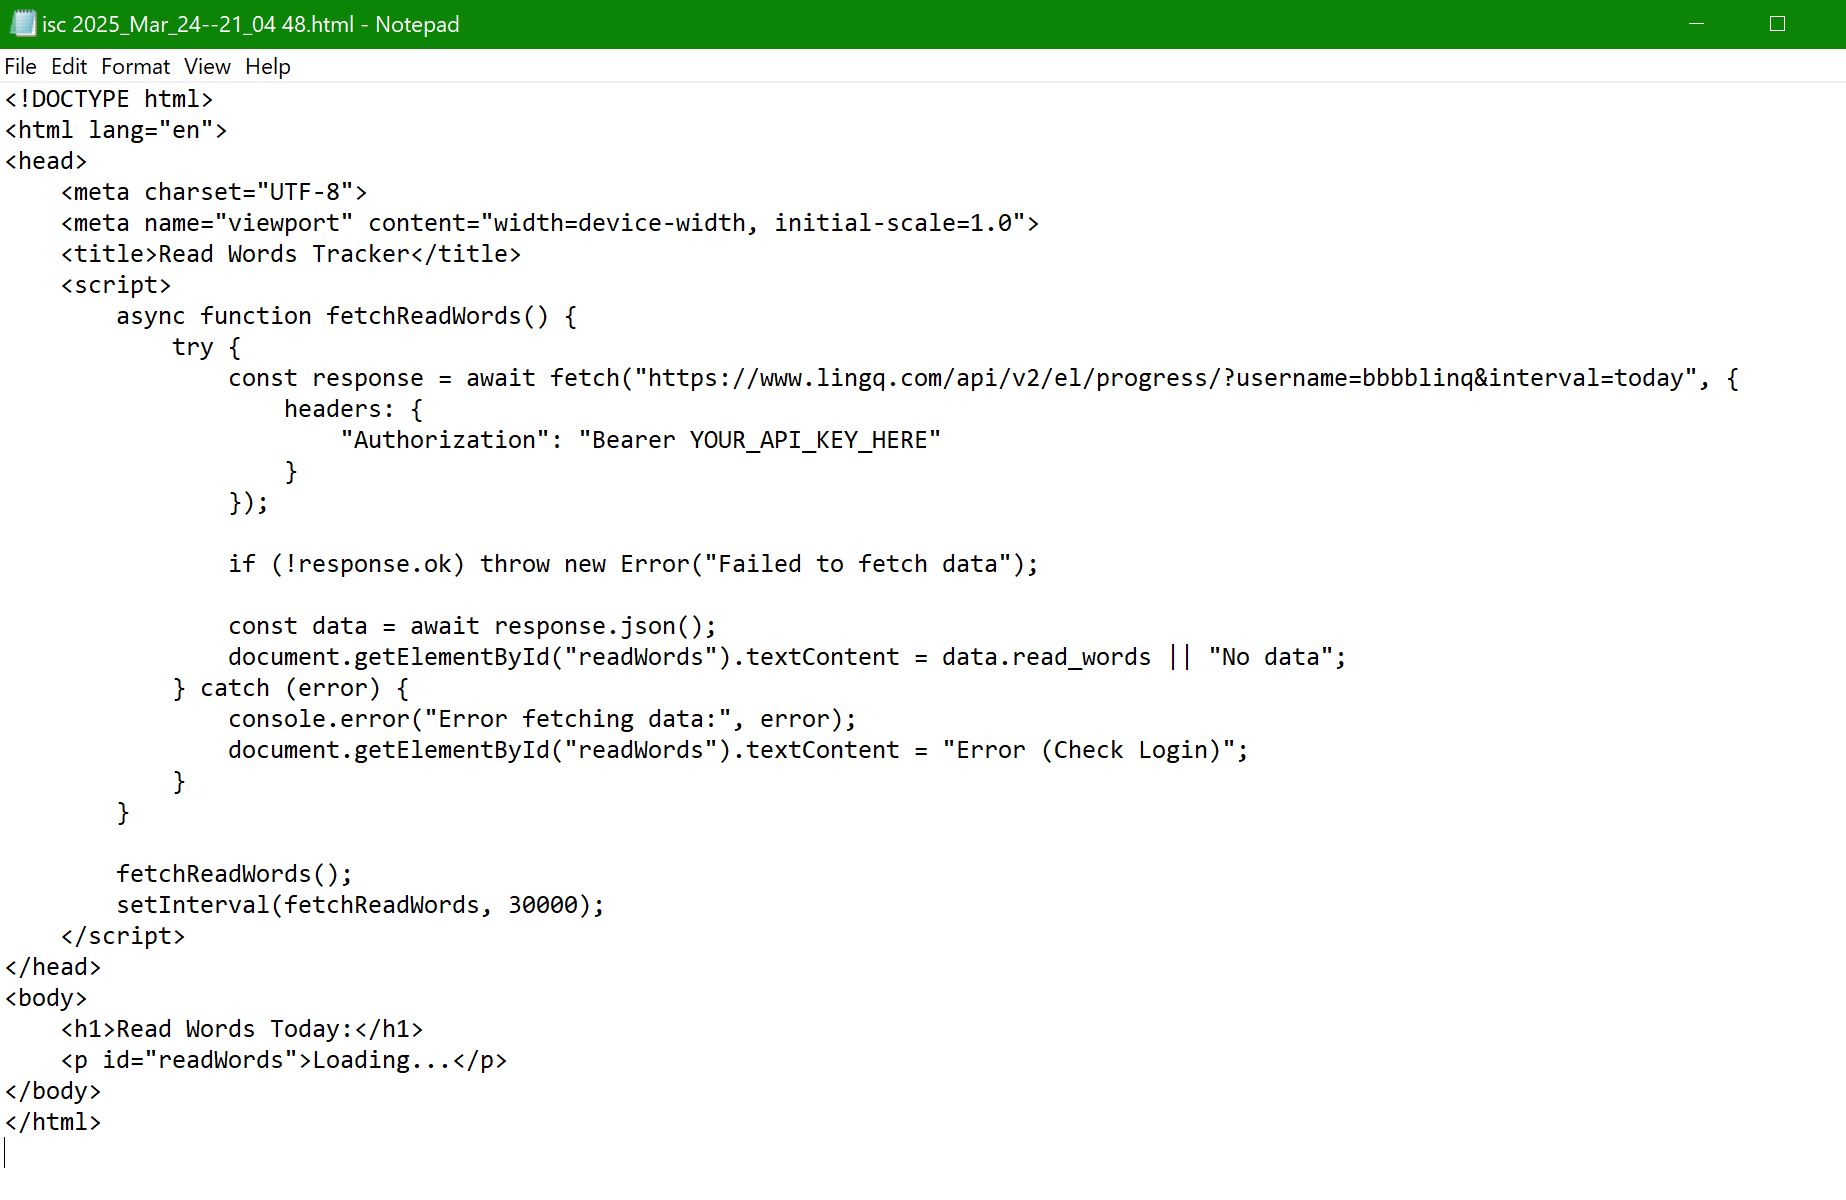This screenshot has height=1200, width=1846.
Task: Maximize the Notepad window
Action: (1777, 24)
